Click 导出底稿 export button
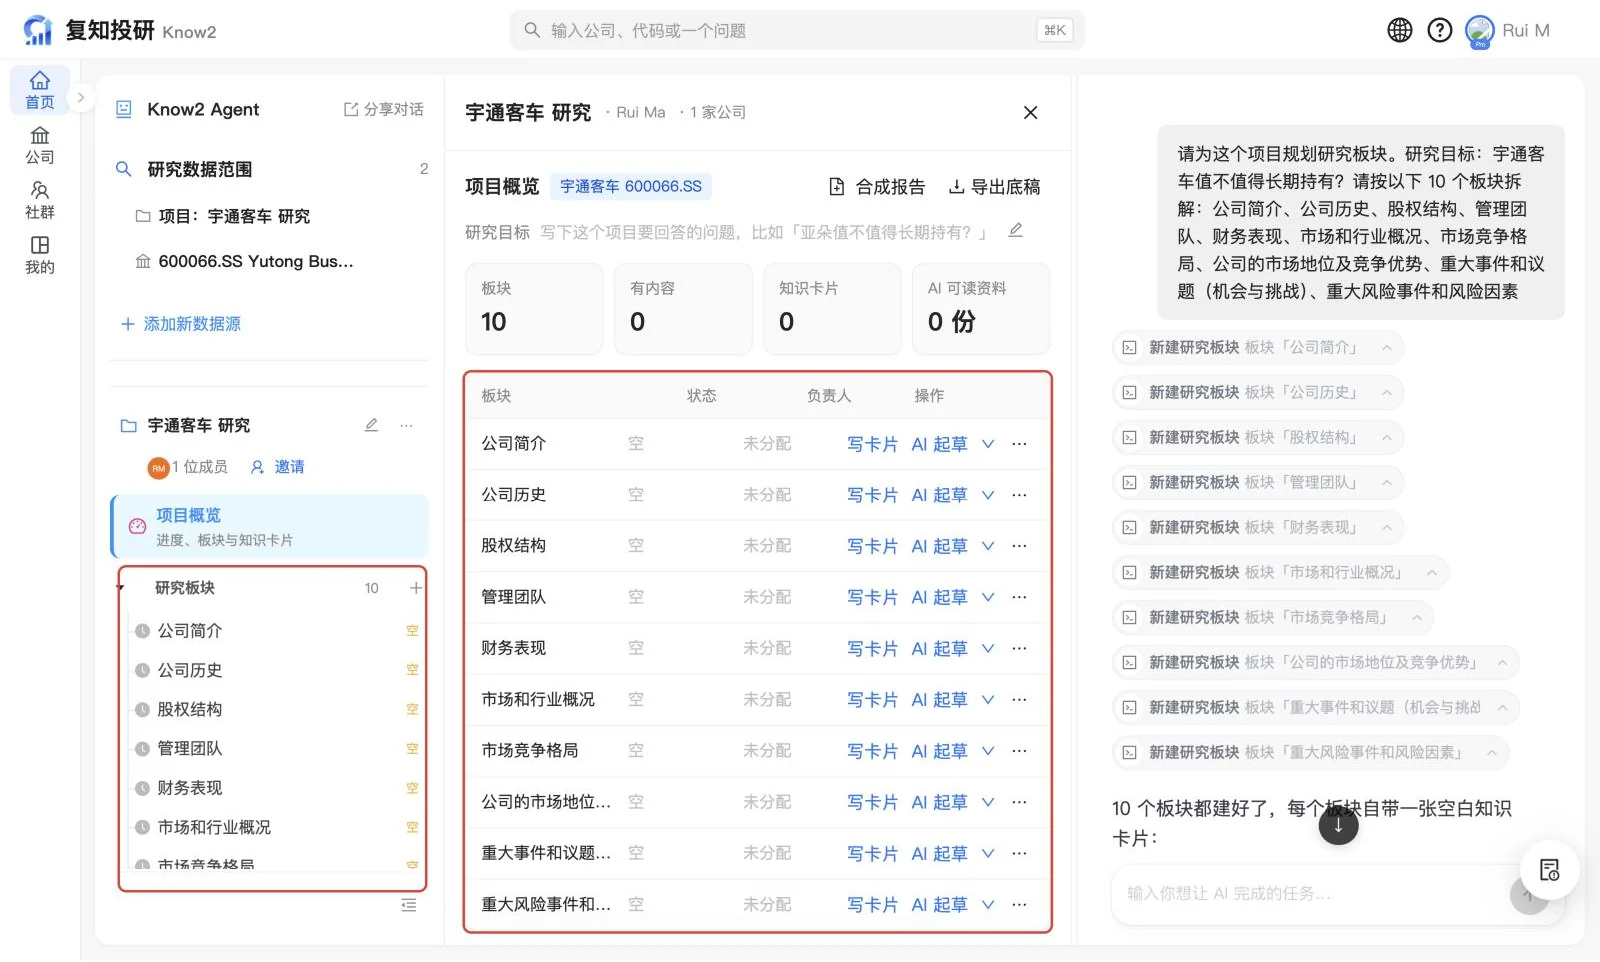This screenshot has height=962, width=1600. pos(994,187)
